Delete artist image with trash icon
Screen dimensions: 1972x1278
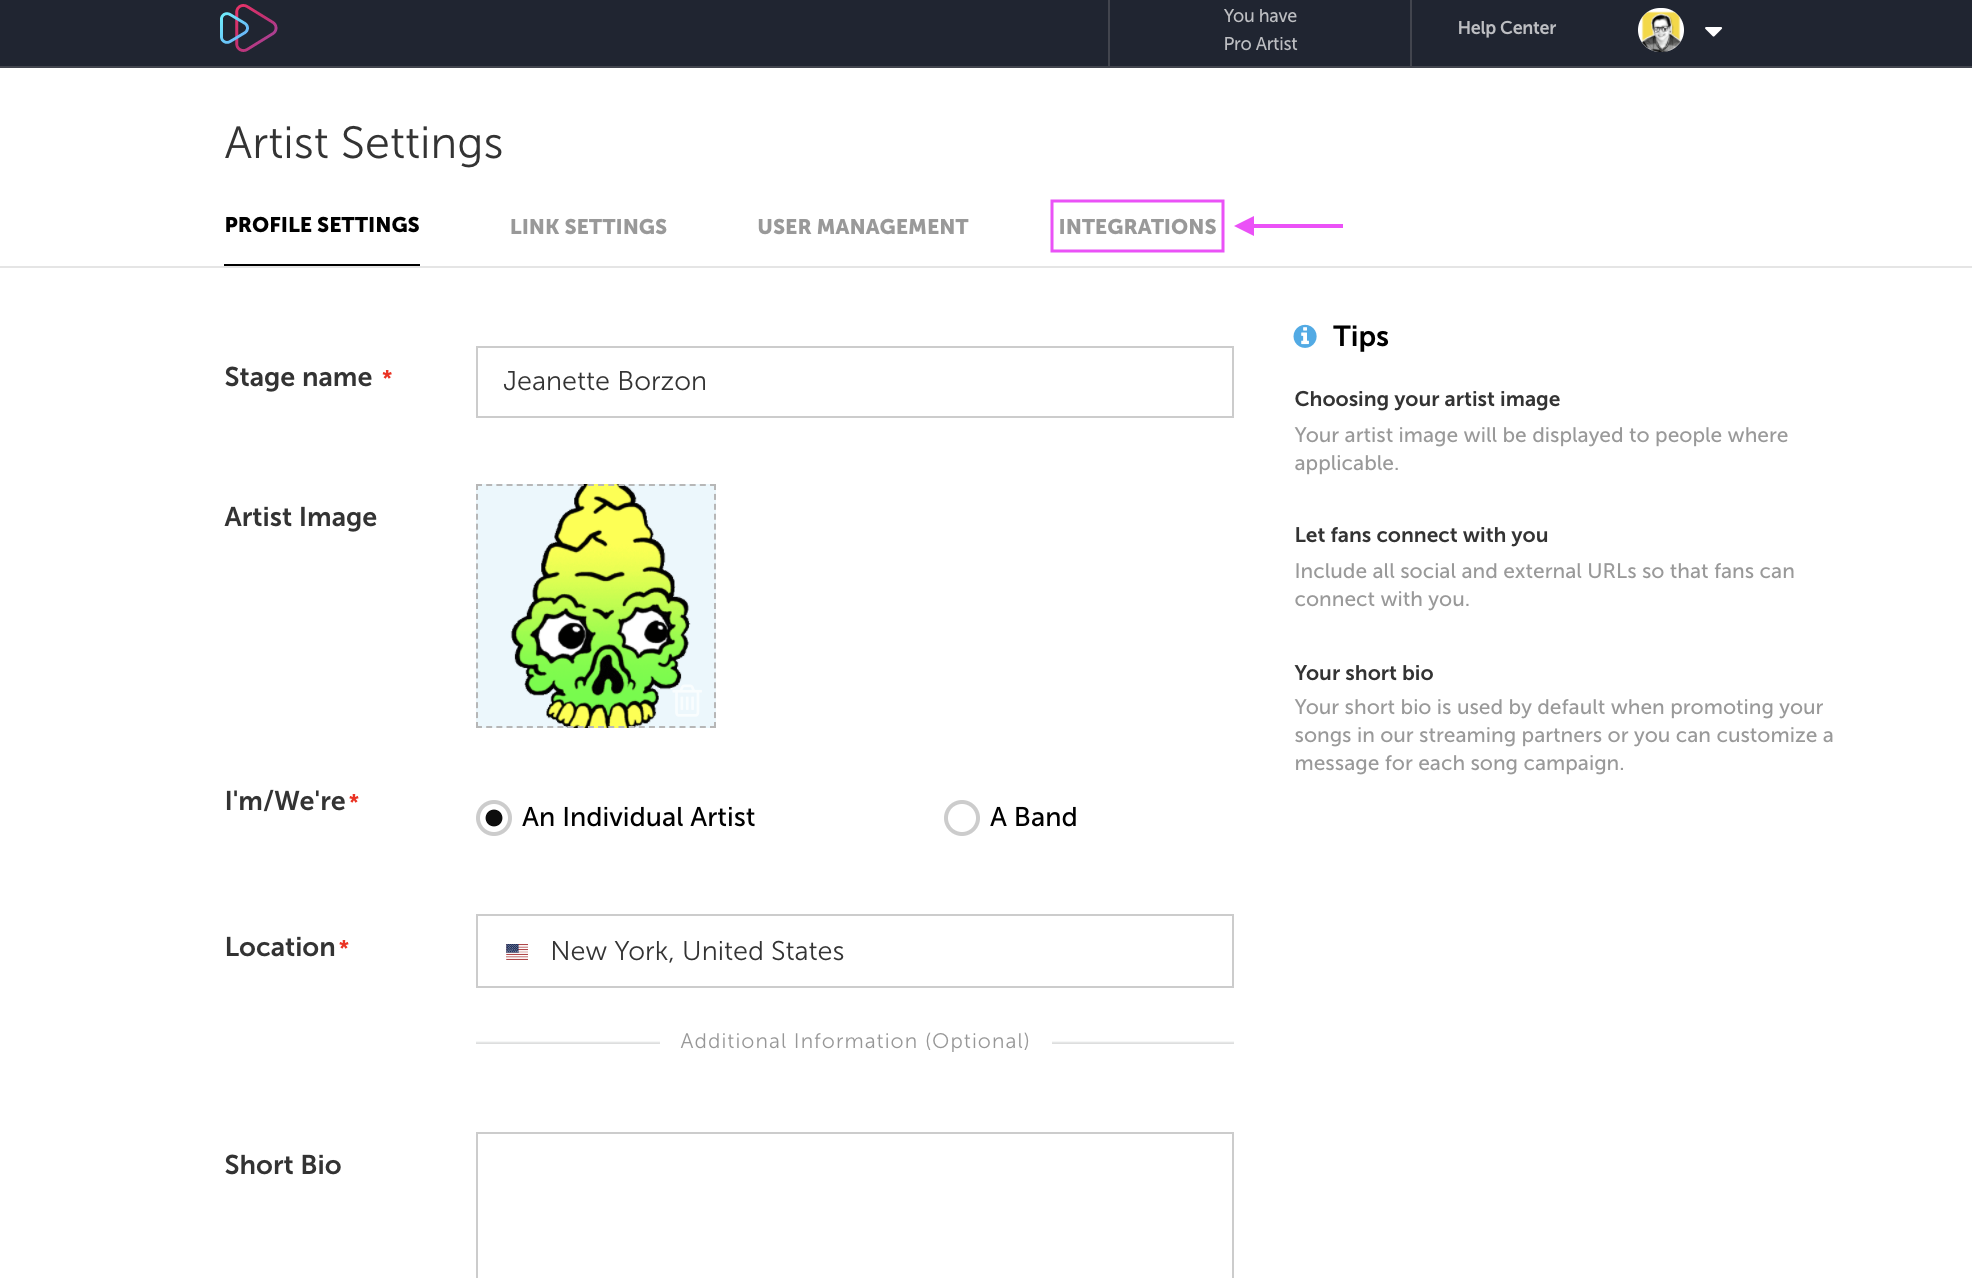[687, 700]
